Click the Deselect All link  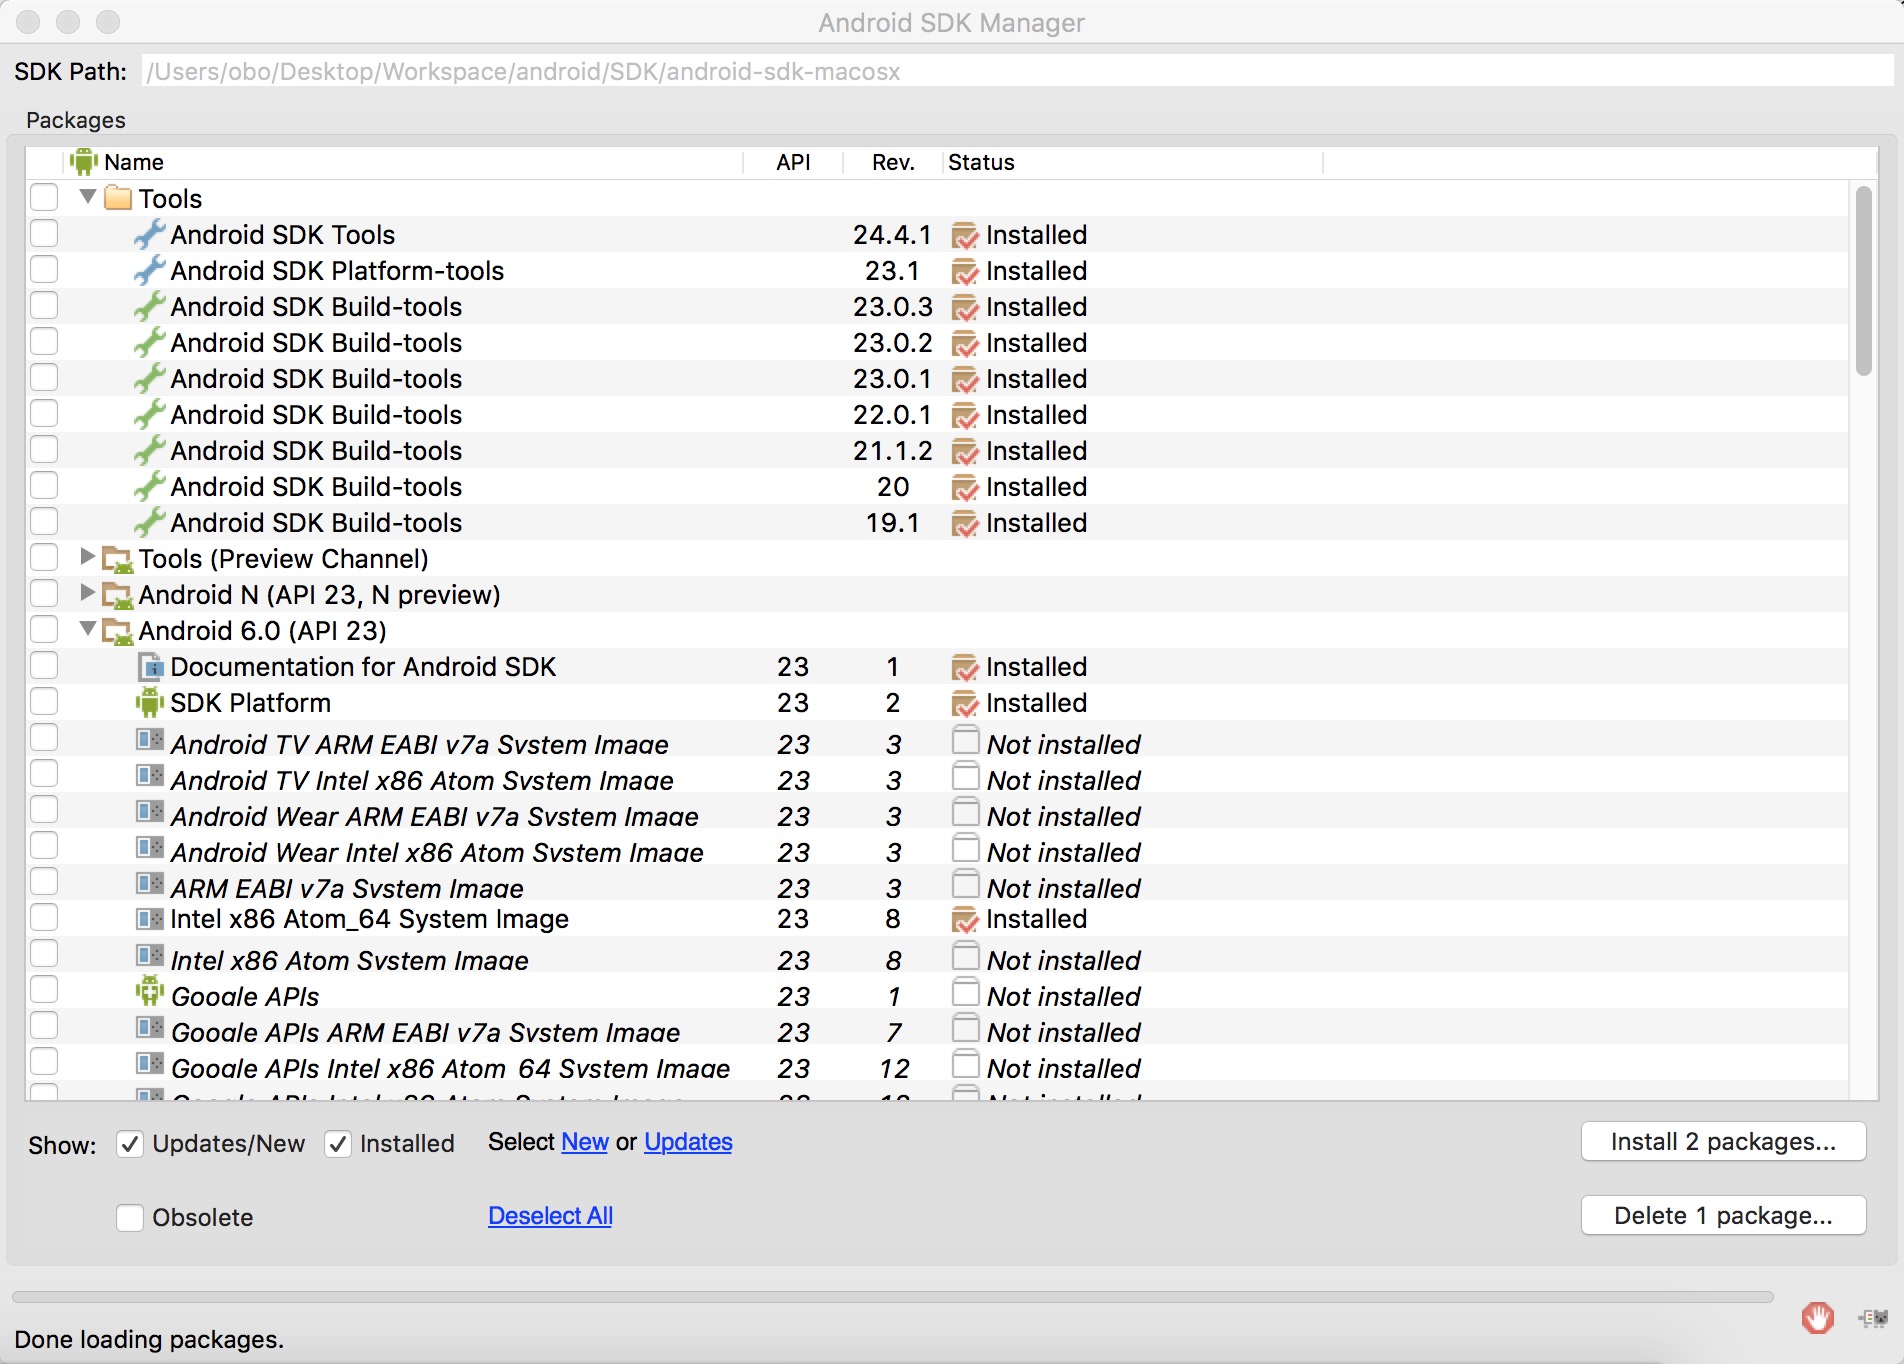pyautogui.click(x=550, y=1216)
